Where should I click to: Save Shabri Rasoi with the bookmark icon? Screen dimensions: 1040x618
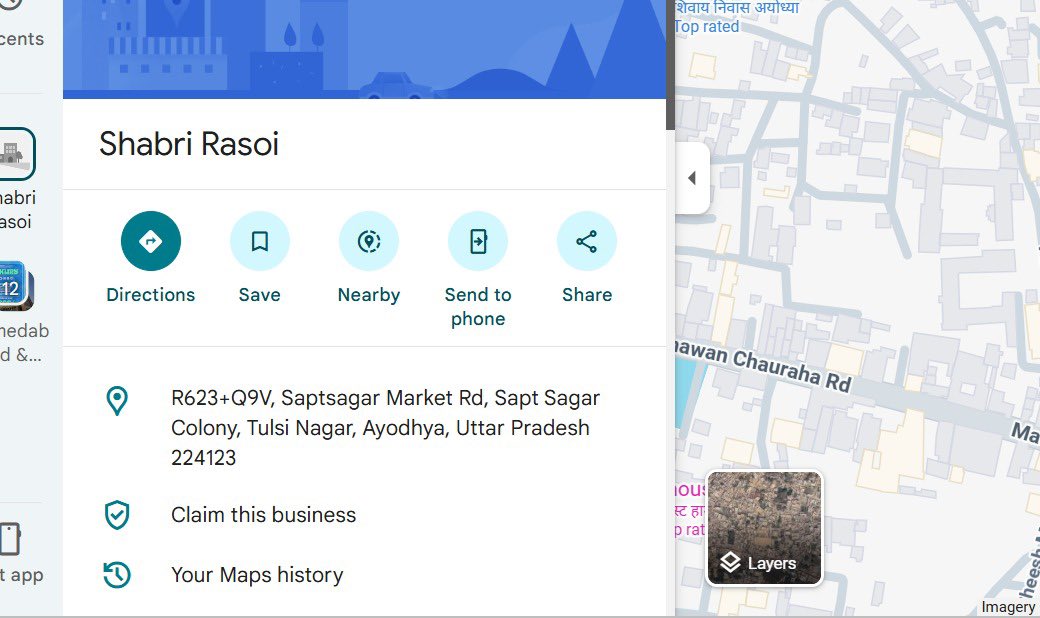point(259,241)
